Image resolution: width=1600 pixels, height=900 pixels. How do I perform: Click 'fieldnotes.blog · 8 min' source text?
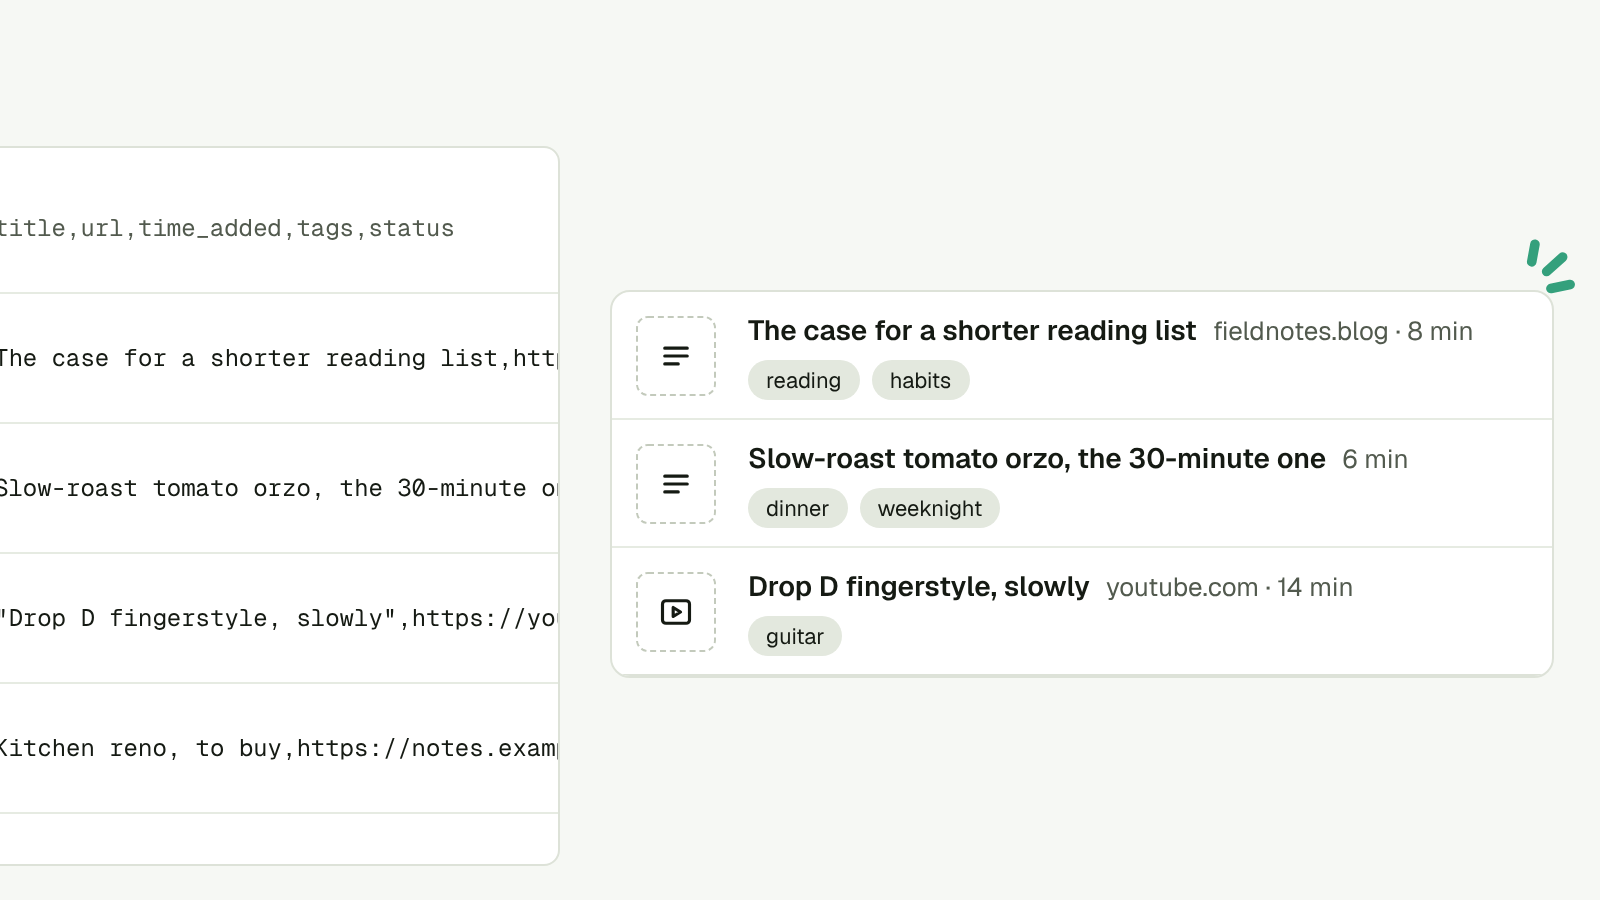pos(1342,331)
